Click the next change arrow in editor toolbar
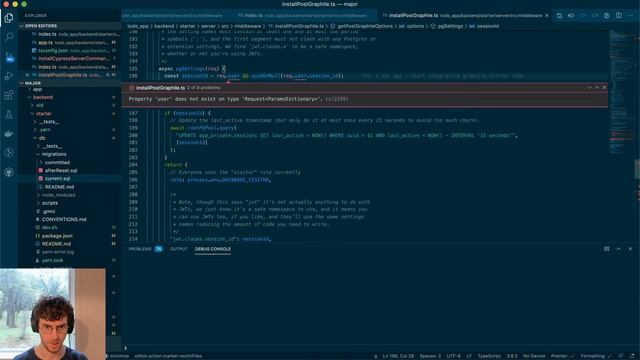Image resolution: width=640 pixels, height=360 pixels. tap(595, 16)
